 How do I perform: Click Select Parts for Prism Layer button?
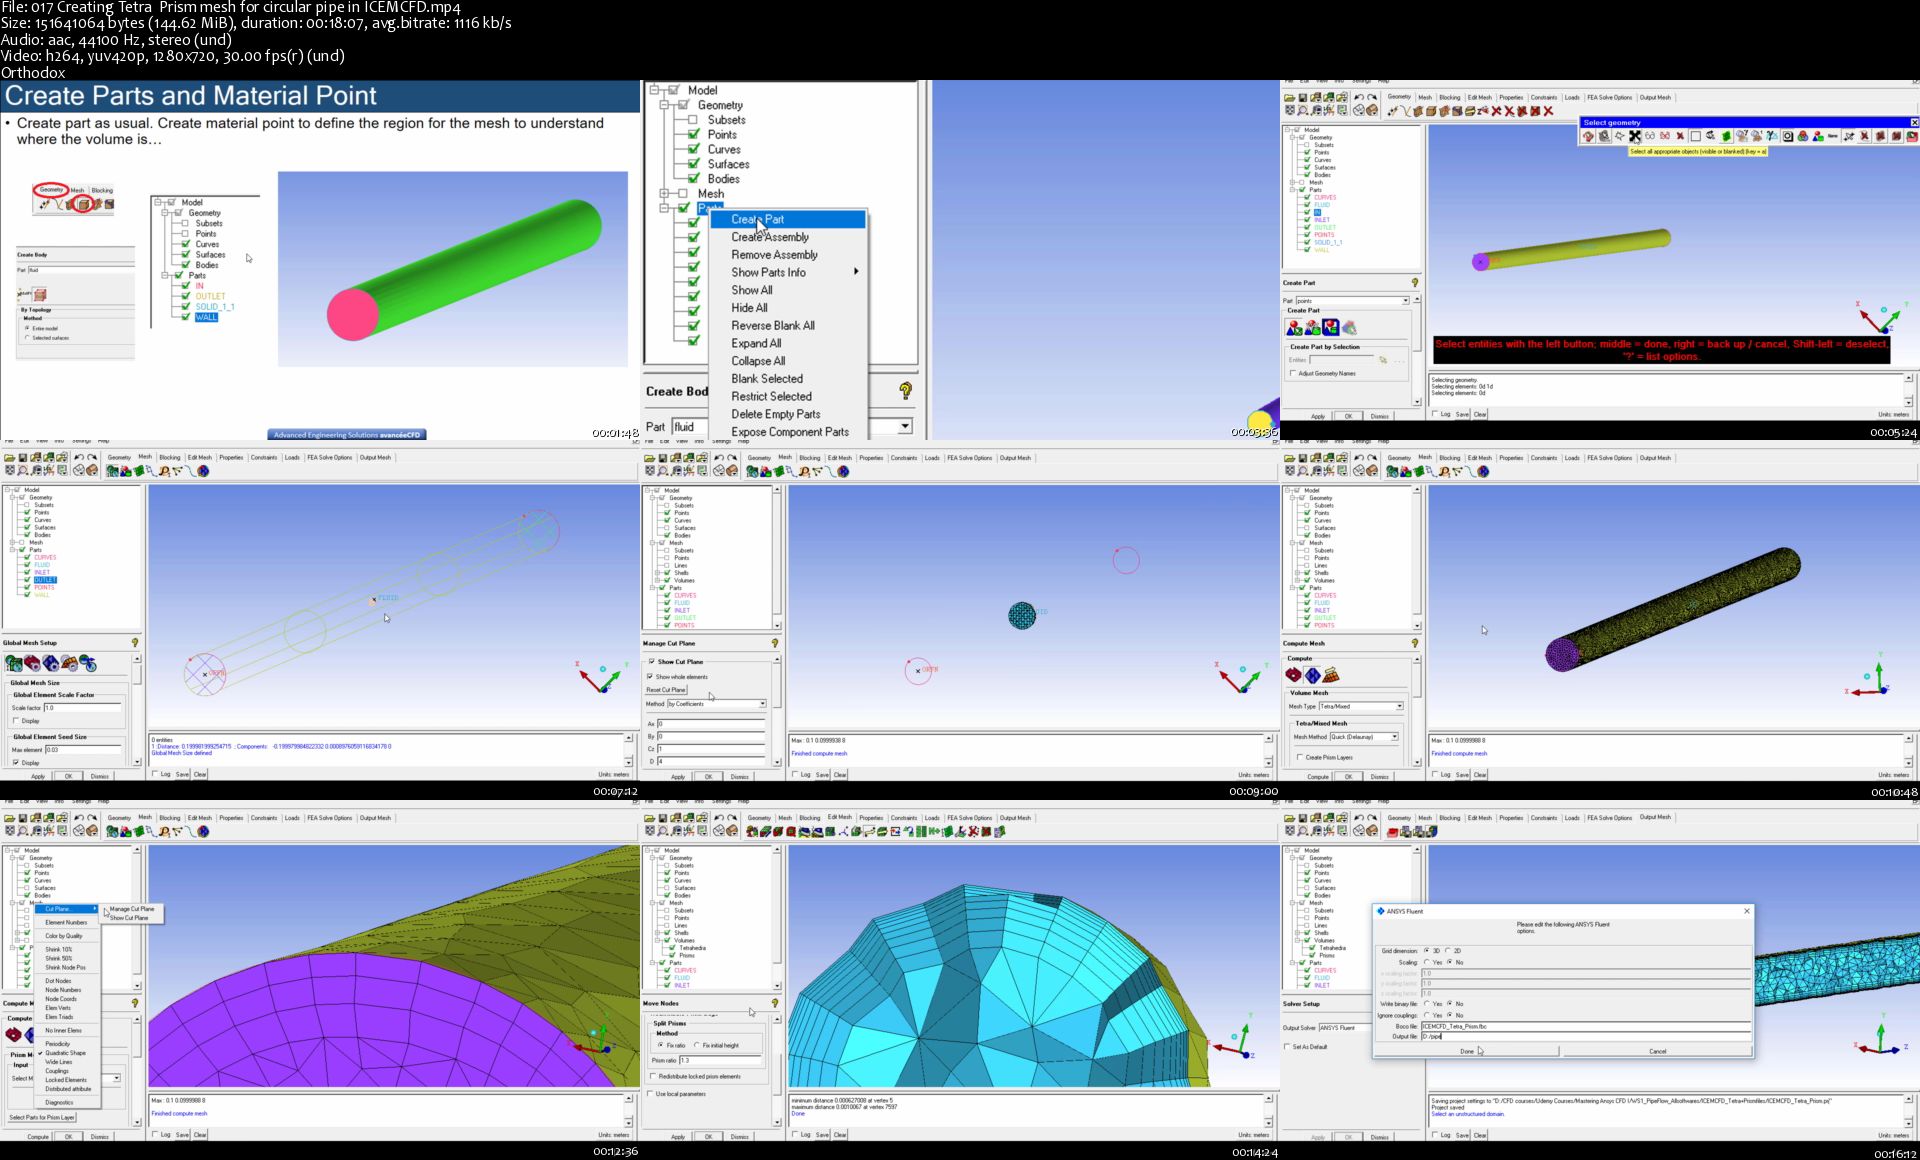click(x=41, y=1117)
